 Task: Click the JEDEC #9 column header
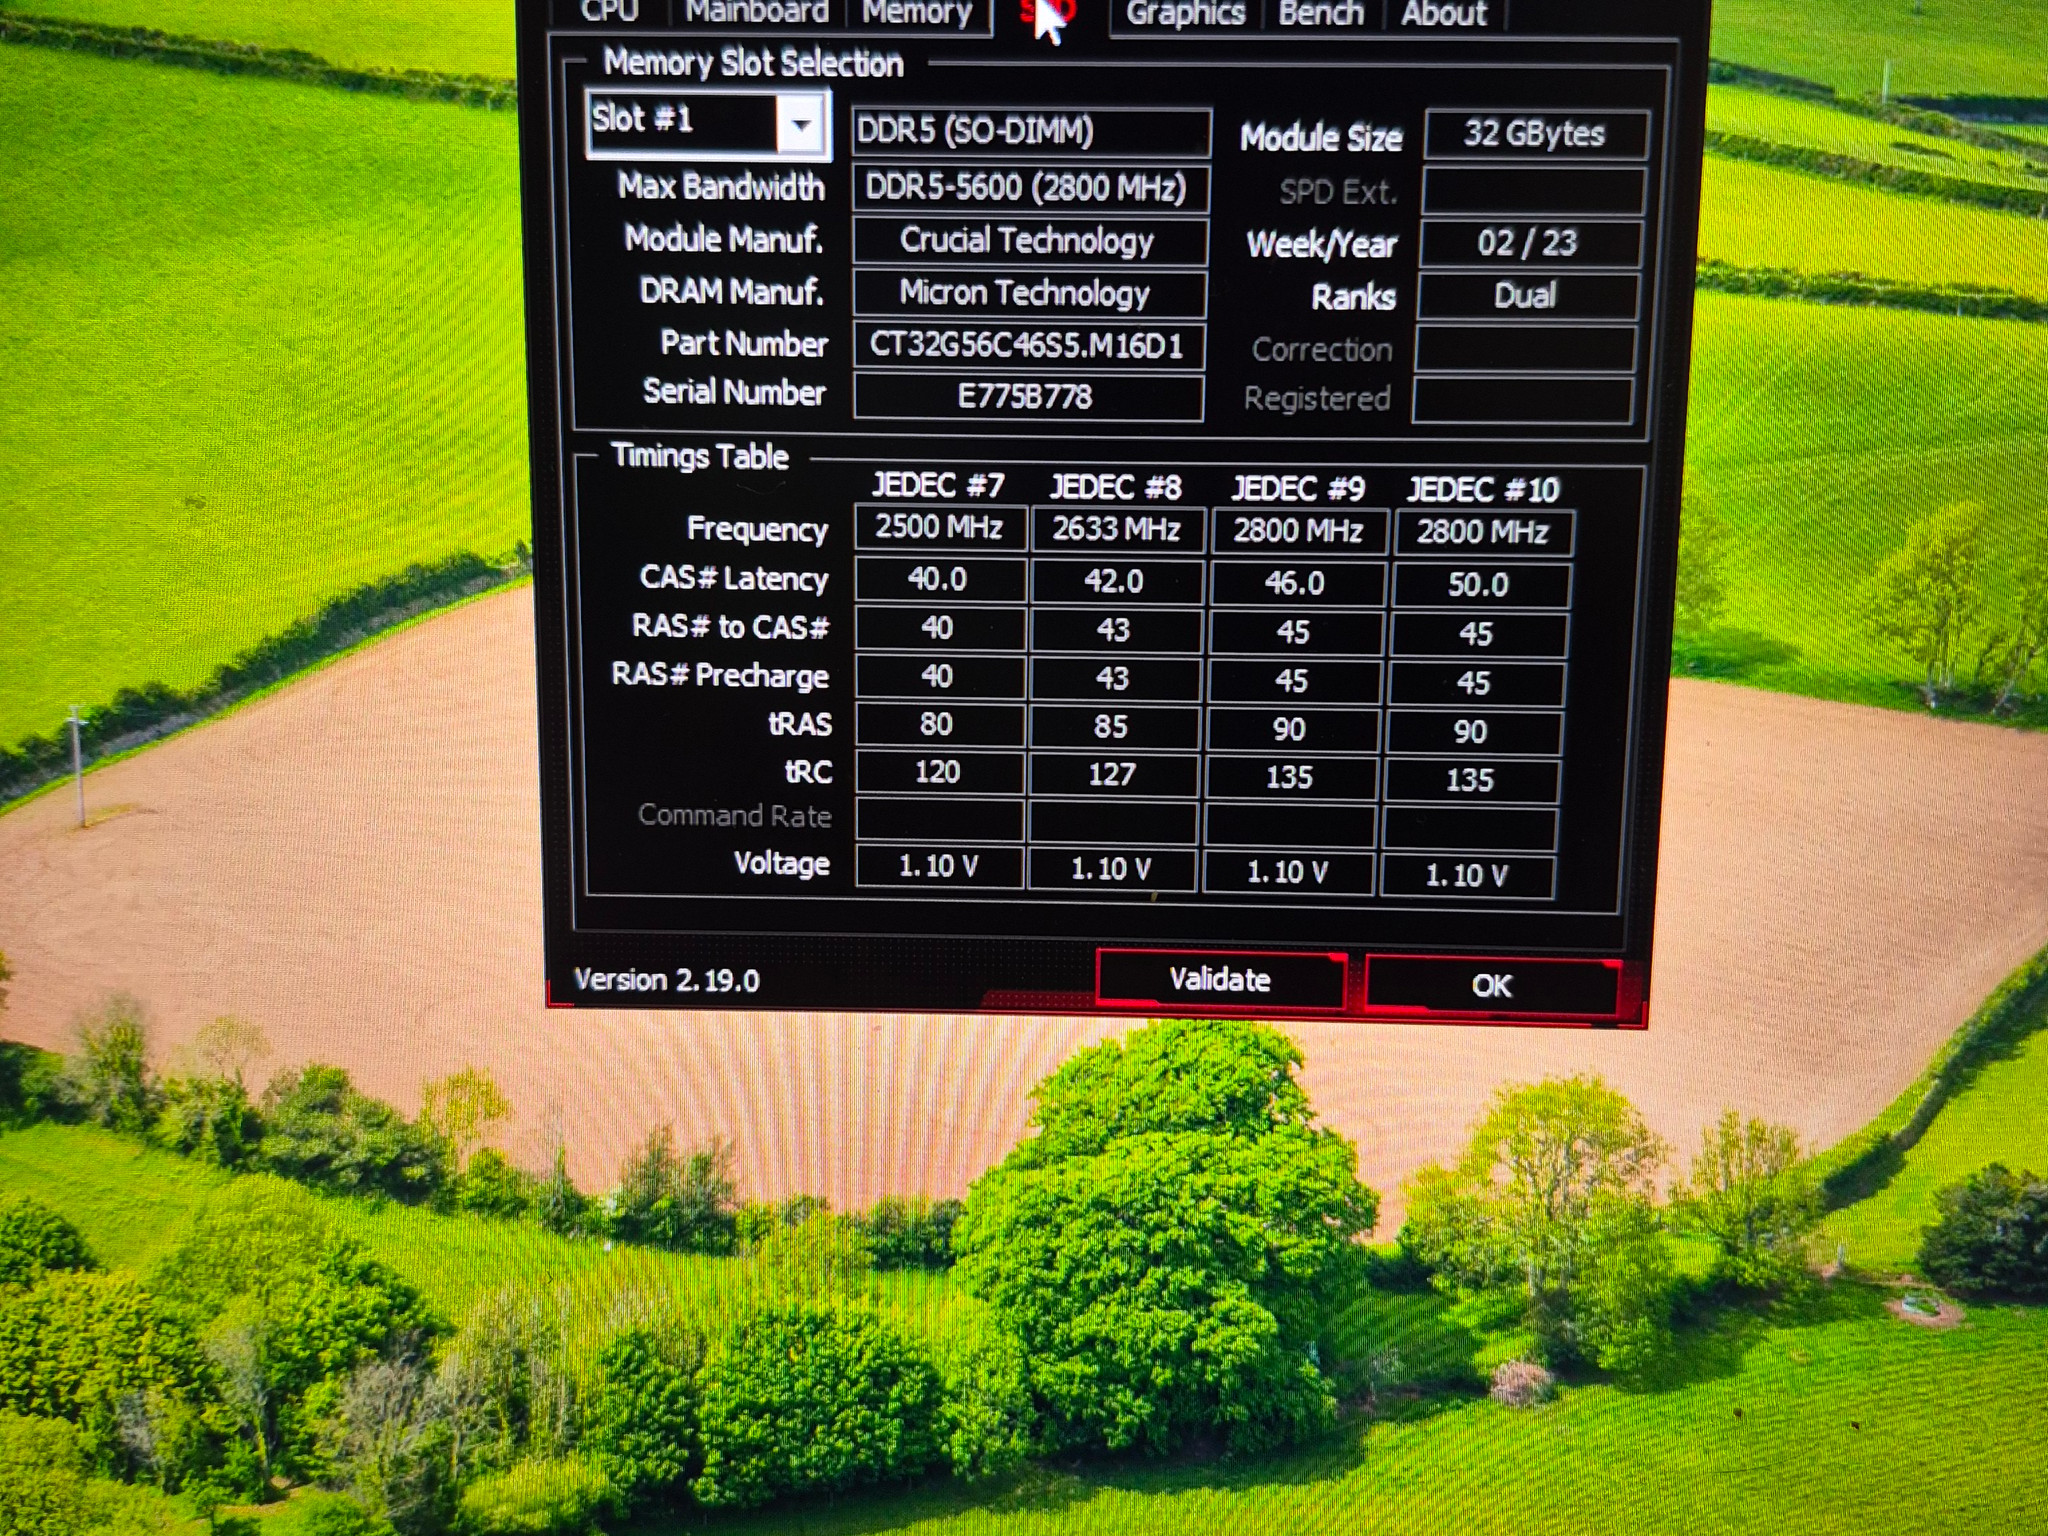[x=1298, y=489]
